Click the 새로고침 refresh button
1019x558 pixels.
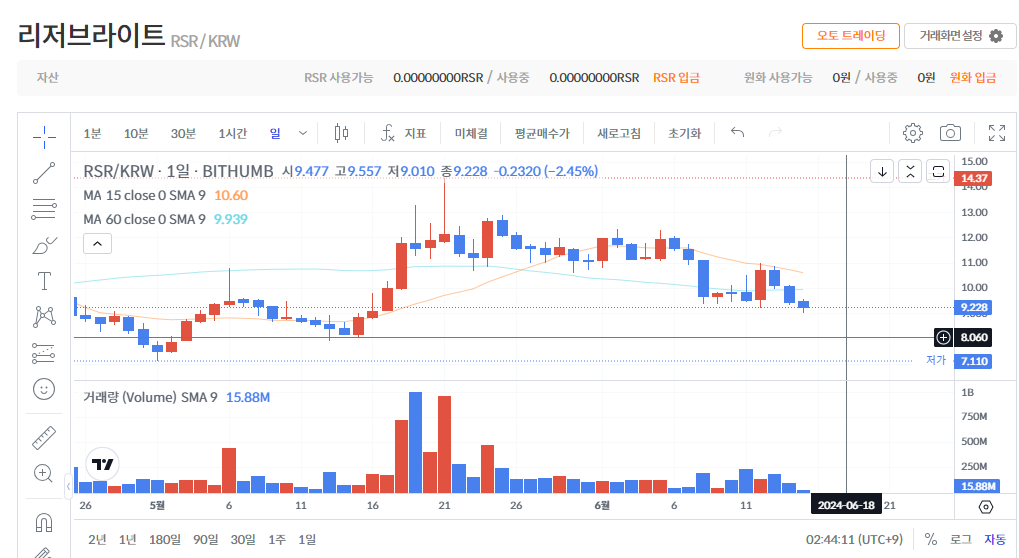pyautogui.click(x=619, y=133)
